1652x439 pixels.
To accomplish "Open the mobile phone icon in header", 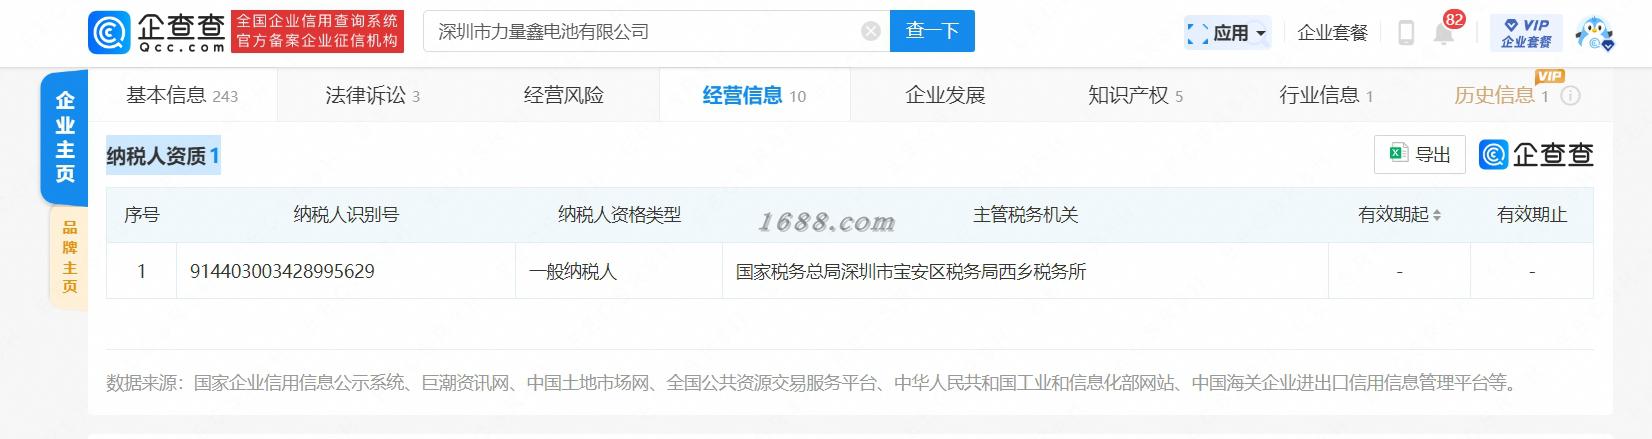I will pos(1405,33).
